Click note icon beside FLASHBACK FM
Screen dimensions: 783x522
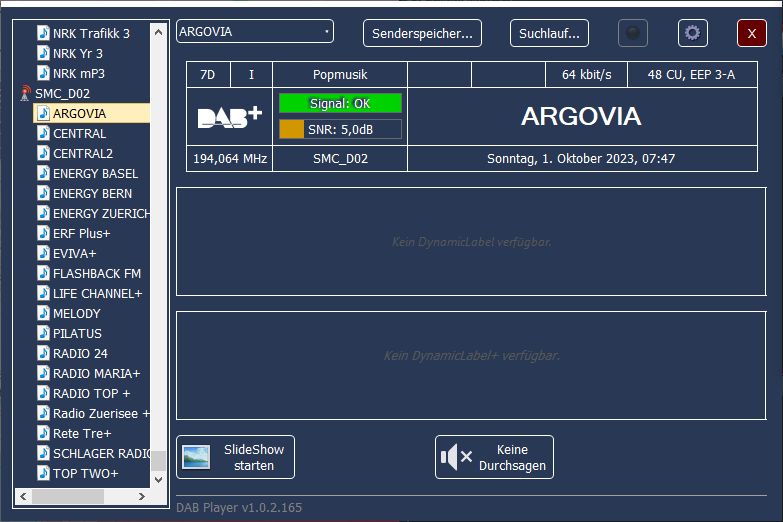coord(43,273)
